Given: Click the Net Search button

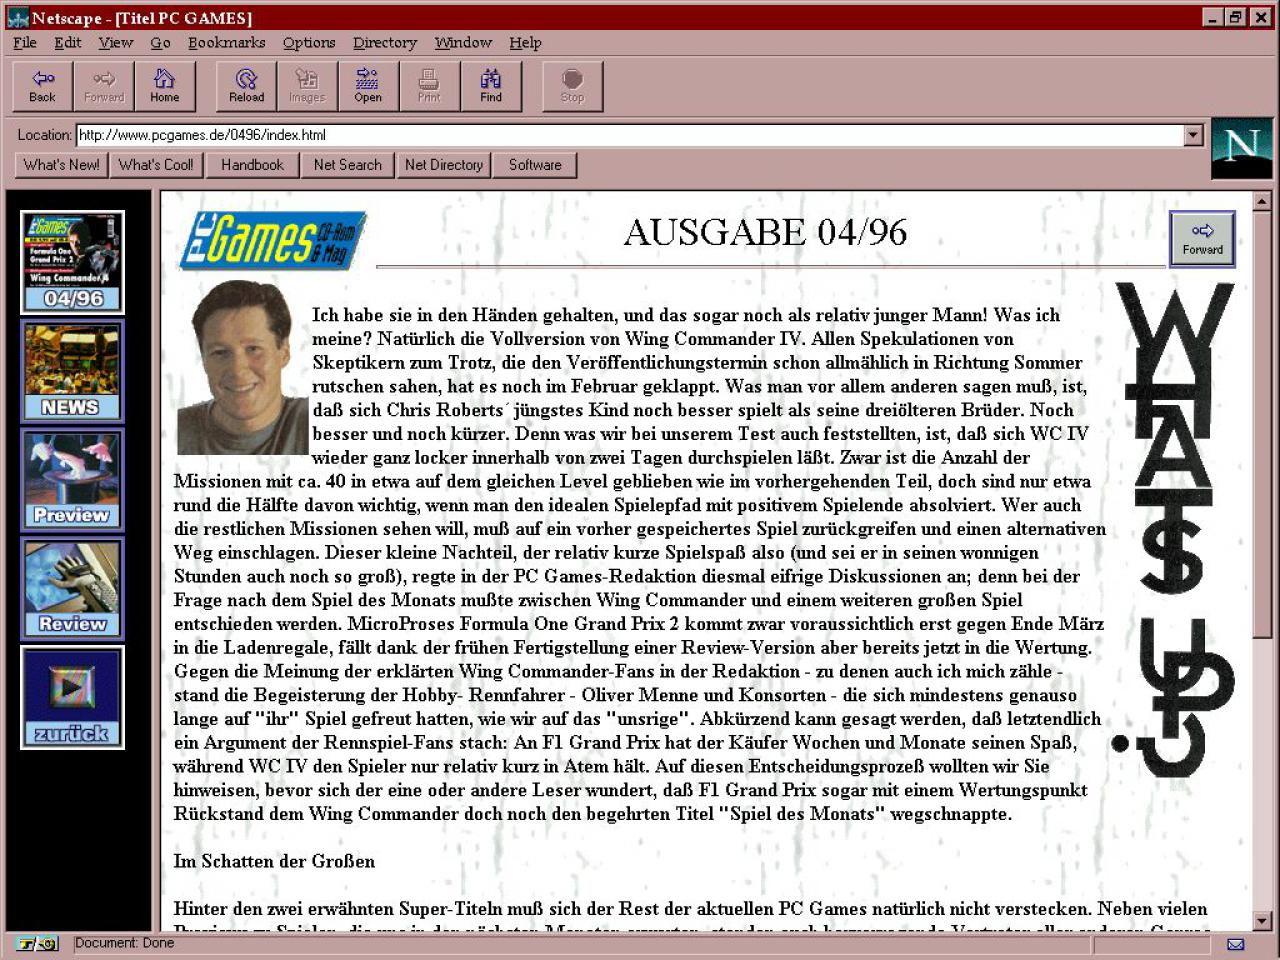Looking at the screenshot, I should tap(347, 165).
